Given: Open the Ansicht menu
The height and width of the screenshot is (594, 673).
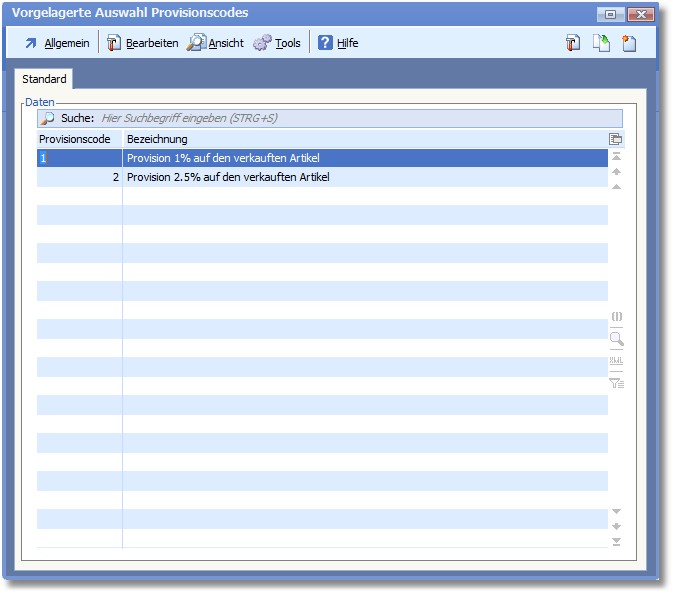Looking at the screenshot, I should (215, 43).
